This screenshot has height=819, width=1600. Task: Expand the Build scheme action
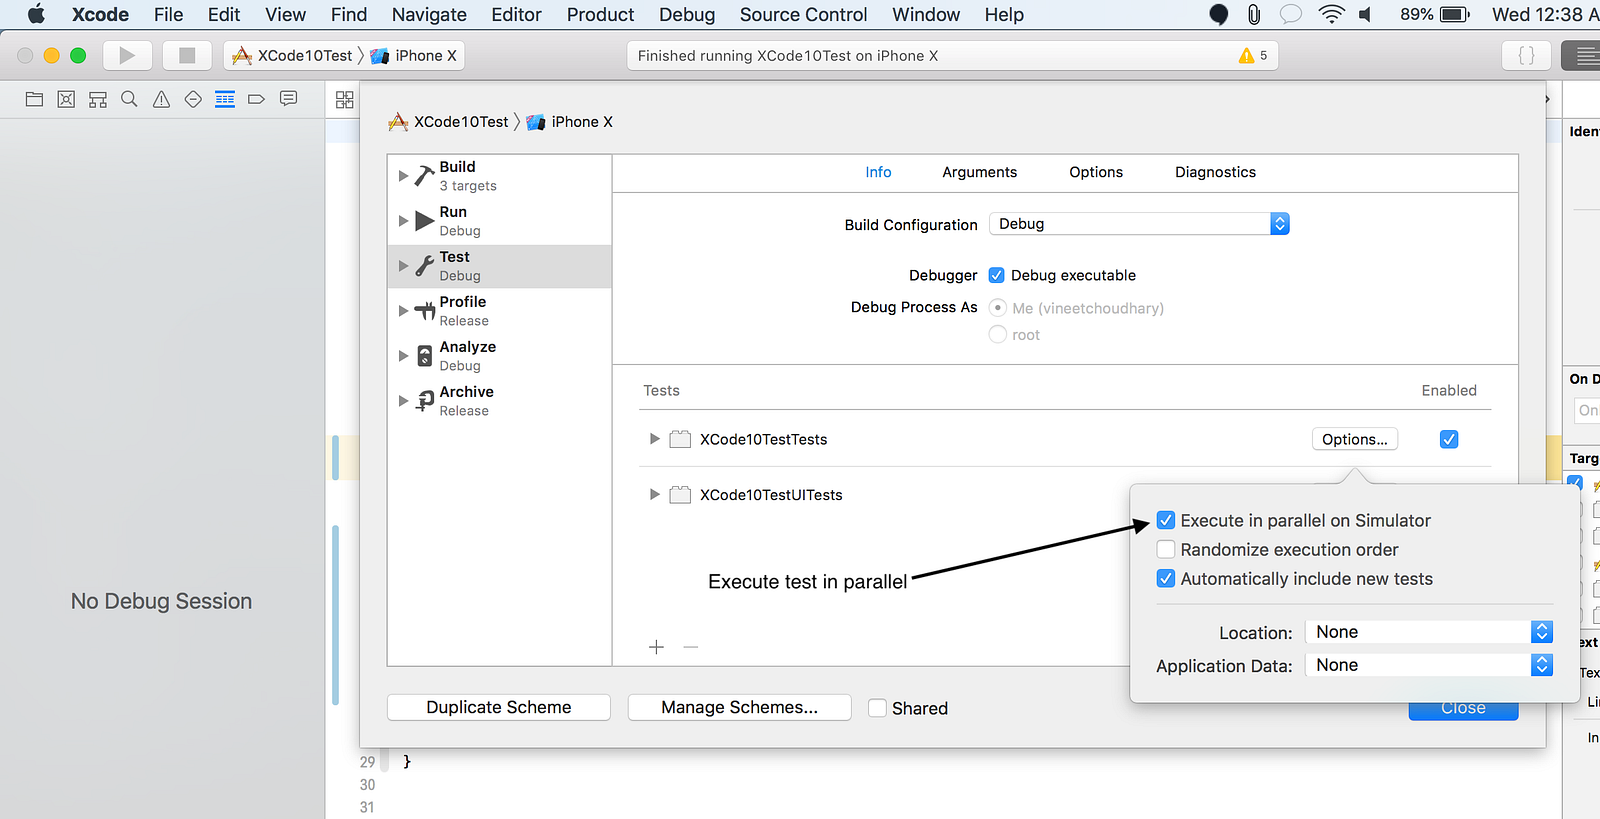point(404,176)
